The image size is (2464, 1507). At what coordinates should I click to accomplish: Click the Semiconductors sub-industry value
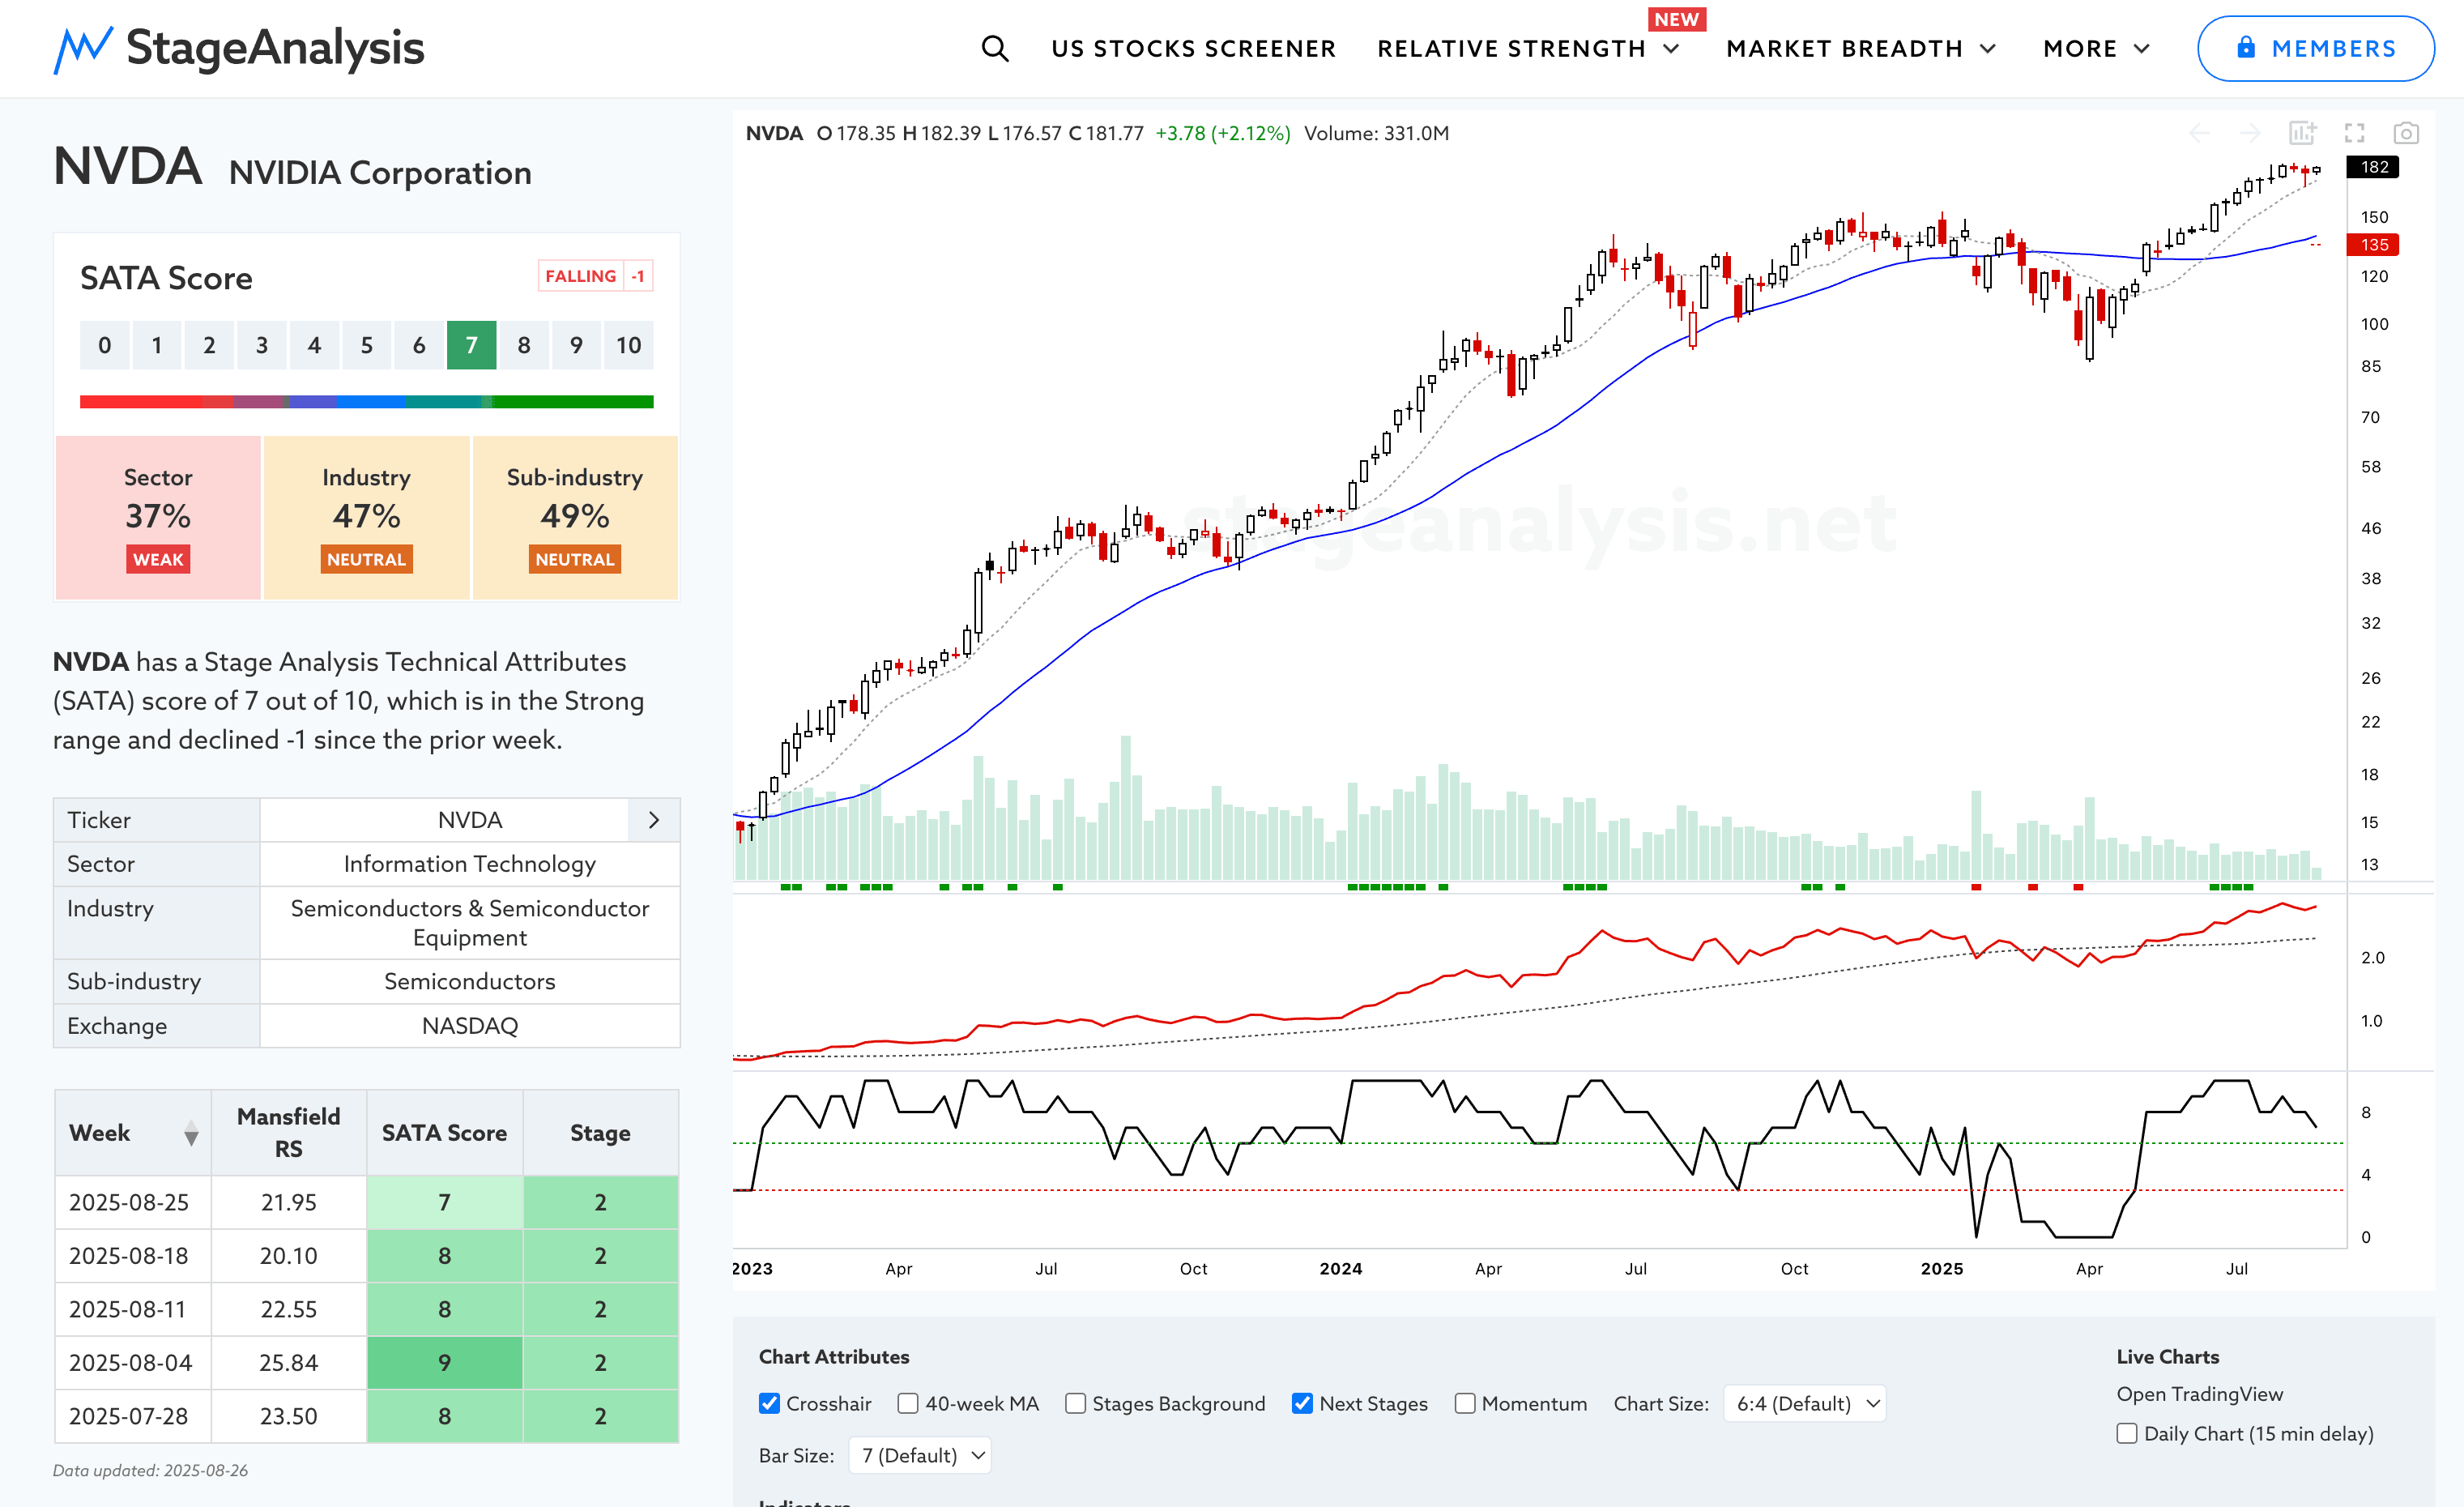[x=469, y=981]
